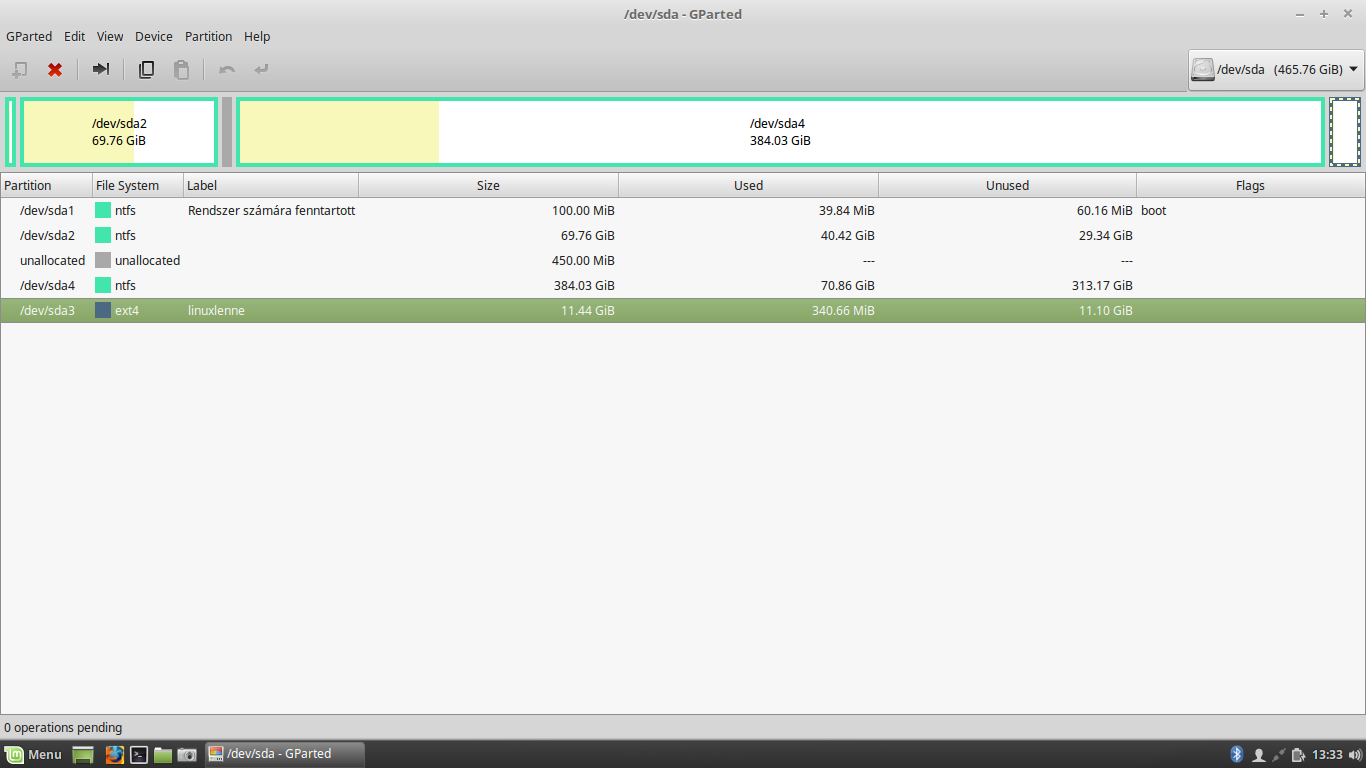Click the Paste partition toolbar icon
This screenshot has height=768, width=1366.
click(x=181, y=69)
